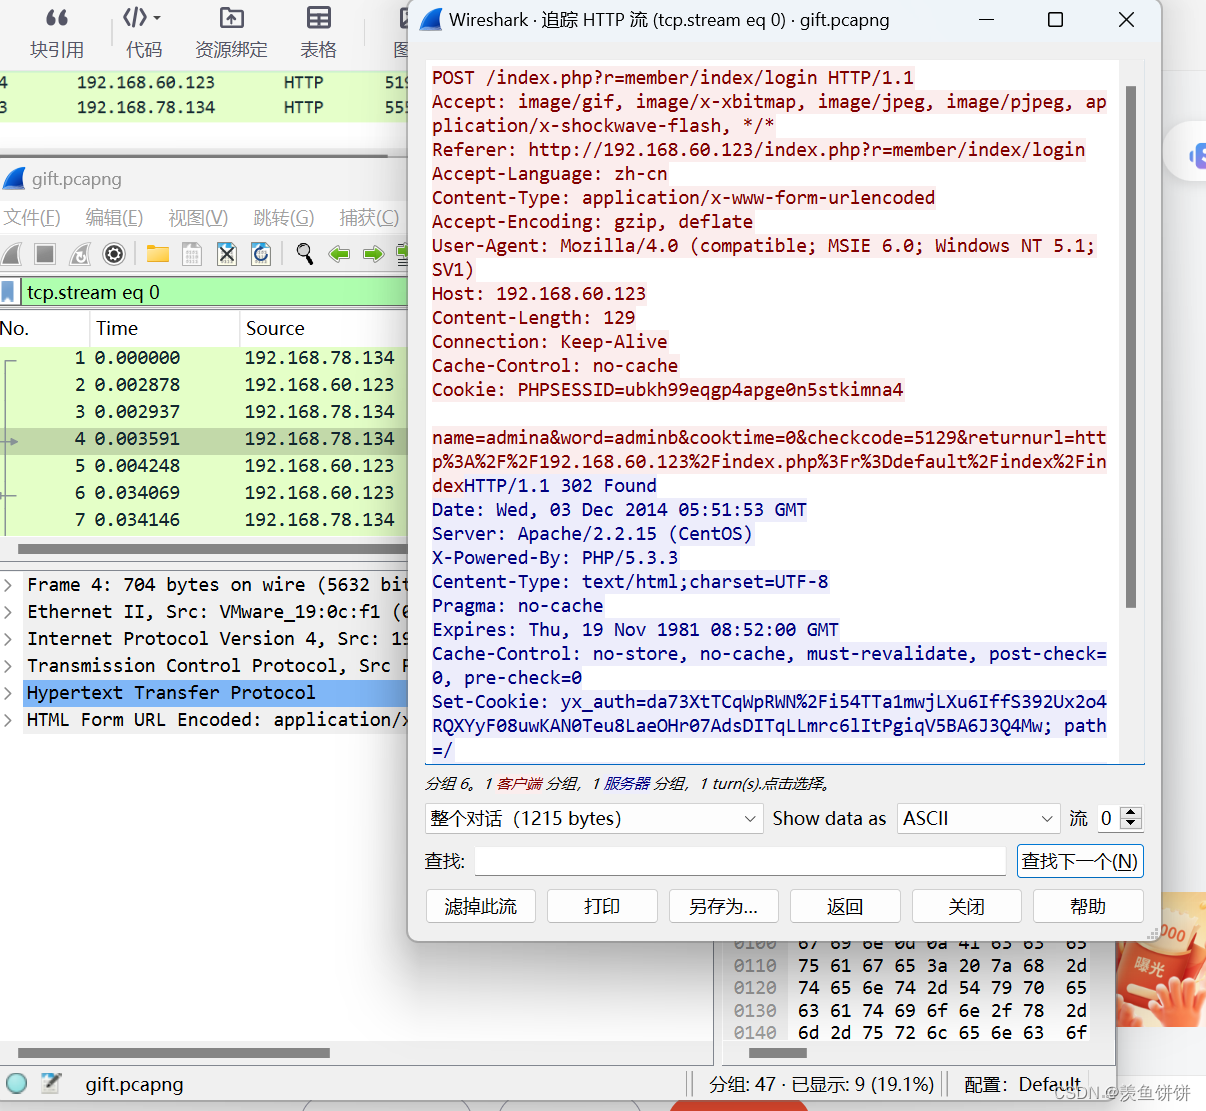Select packet 2 at time 0.002878

coord(204,385)
